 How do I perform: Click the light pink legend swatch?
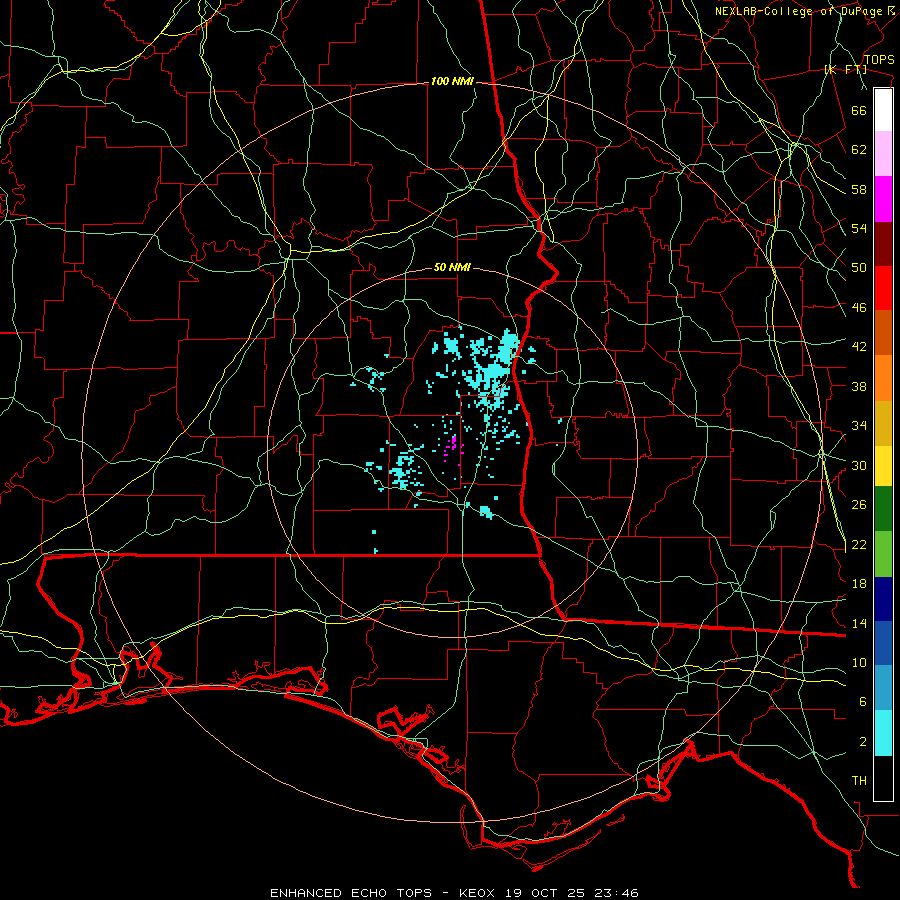click(883, 154)
